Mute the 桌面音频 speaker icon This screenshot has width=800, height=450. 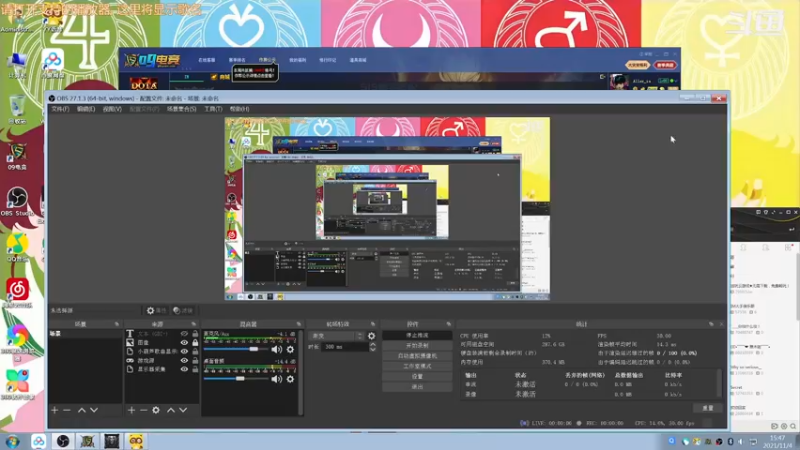pyautogui.click(x=277, y=379)
